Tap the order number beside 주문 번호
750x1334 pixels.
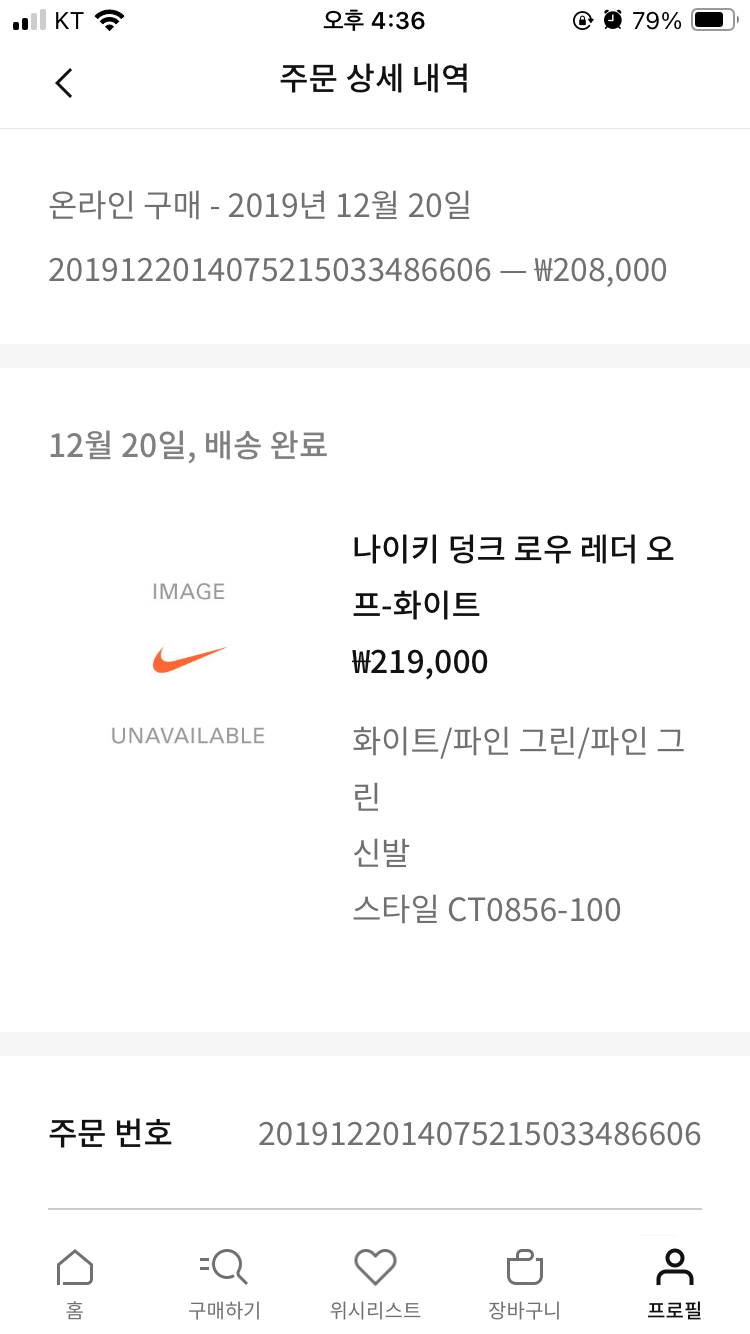479,1134
